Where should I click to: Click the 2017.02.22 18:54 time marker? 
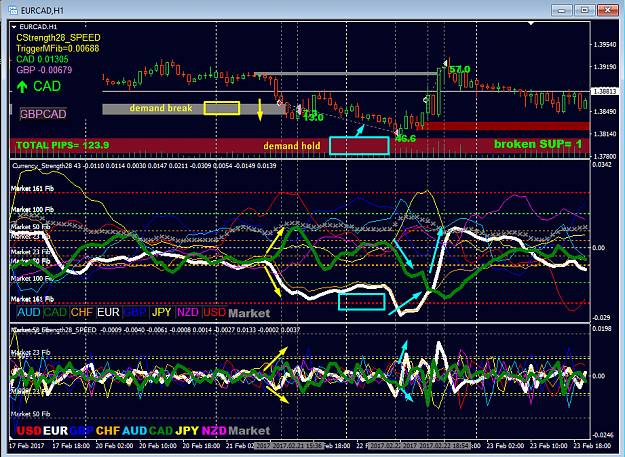pos(444,445)
